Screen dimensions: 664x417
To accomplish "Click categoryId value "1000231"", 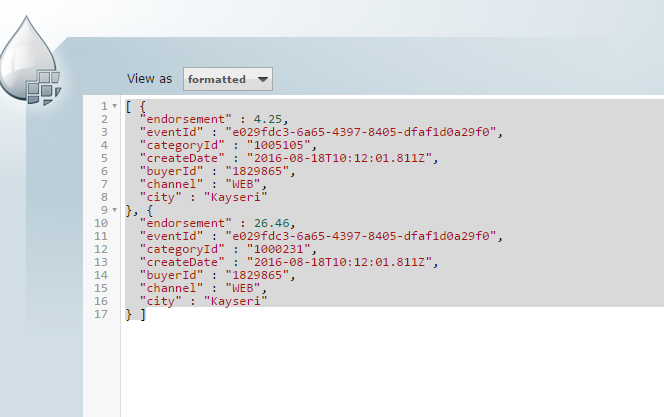I will (x=279, y=249).
